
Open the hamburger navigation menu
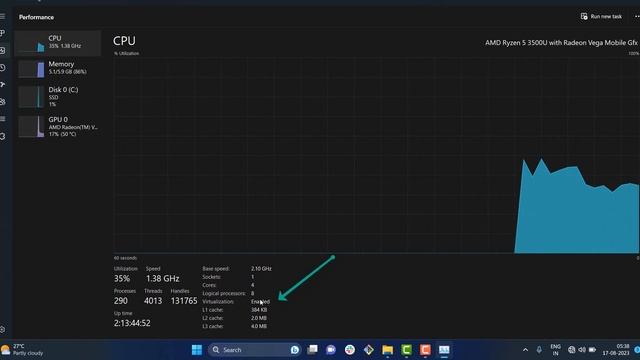[2, 16]
